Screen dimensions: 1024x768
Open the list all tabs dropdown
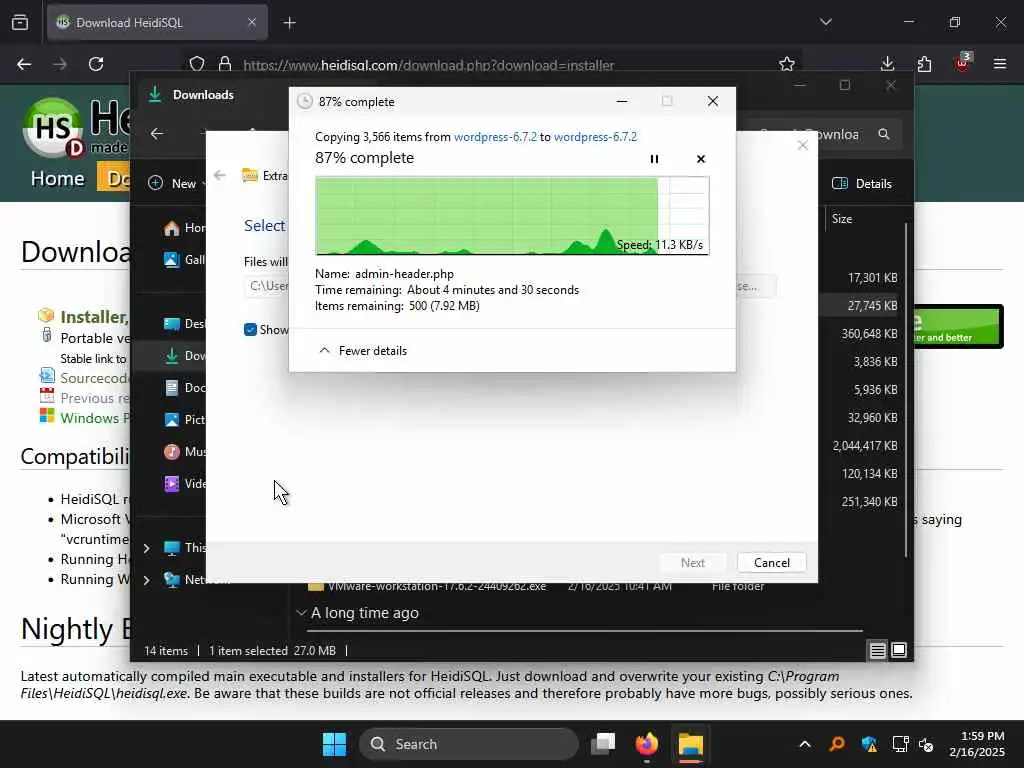pyautogui.click(x=825, y=22)
